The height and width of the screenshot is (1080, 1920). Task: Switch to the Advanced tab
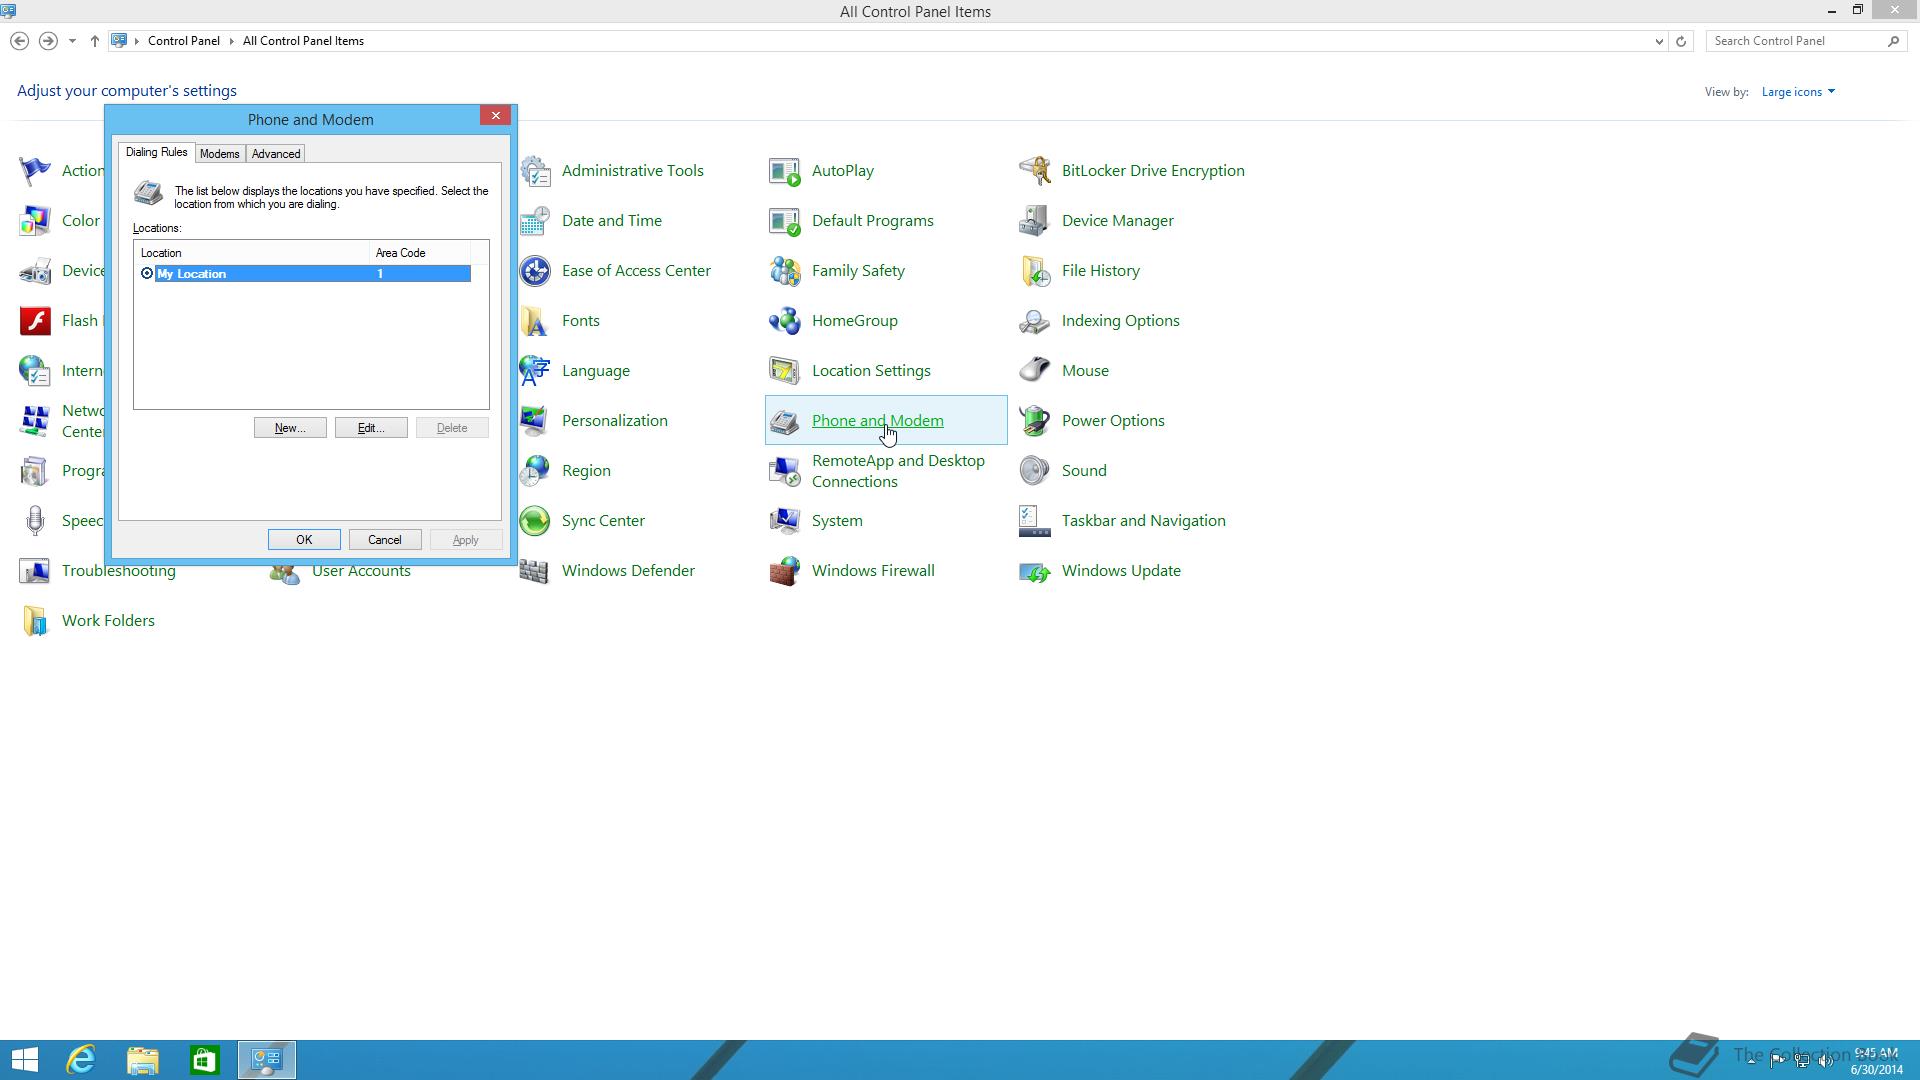click(x=276, y=154)
